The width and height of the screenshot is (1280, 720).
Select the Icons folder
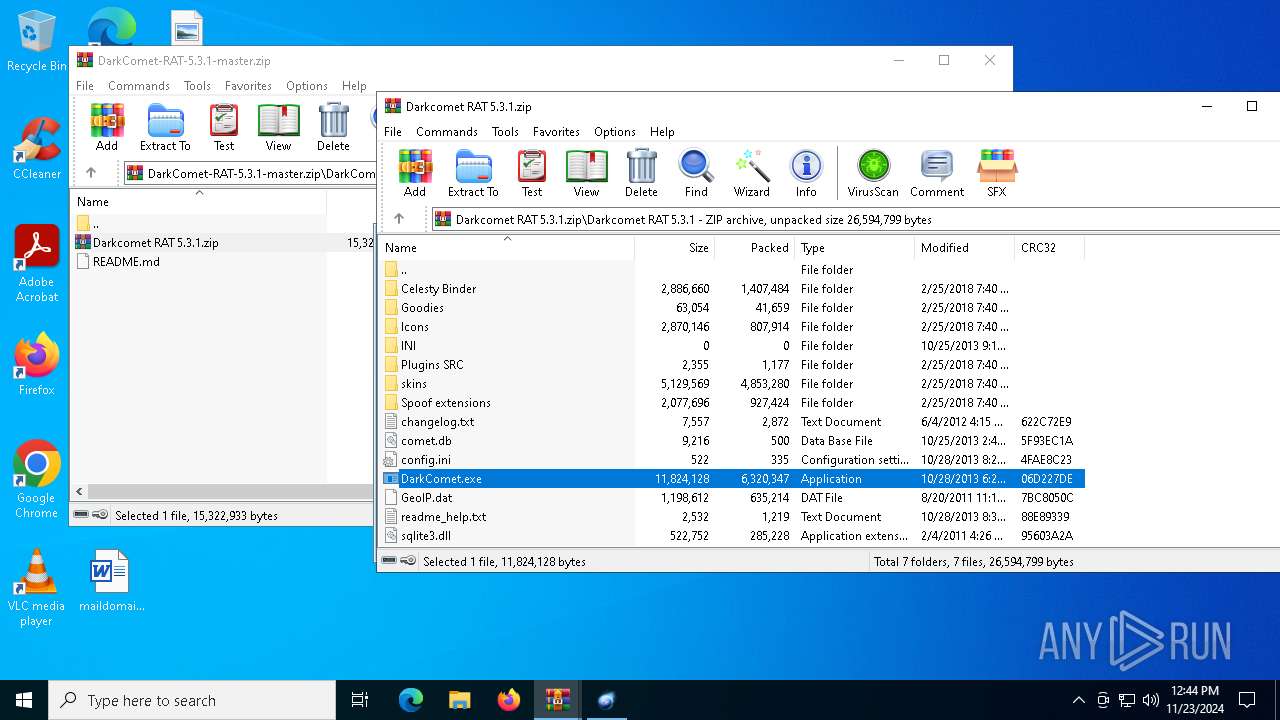[415, 326]
